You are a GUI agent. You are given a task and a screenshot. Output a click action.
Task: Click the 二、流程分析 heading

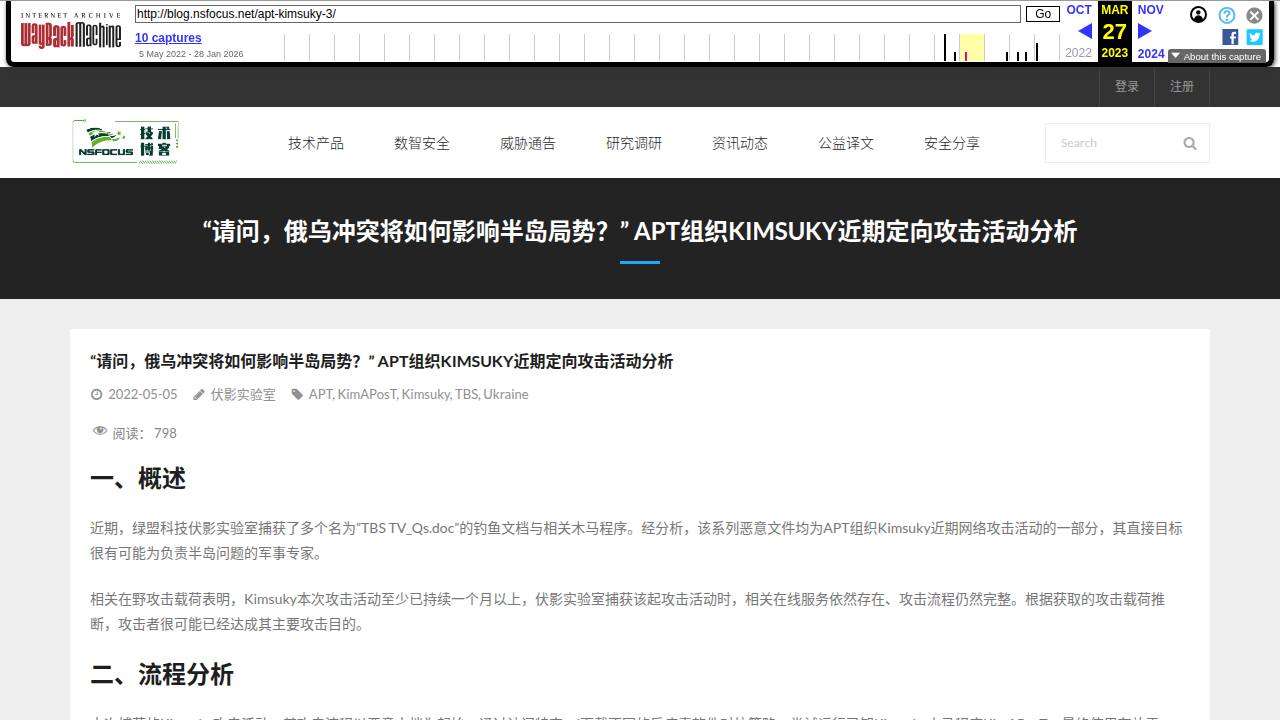[x=162, y=674]
